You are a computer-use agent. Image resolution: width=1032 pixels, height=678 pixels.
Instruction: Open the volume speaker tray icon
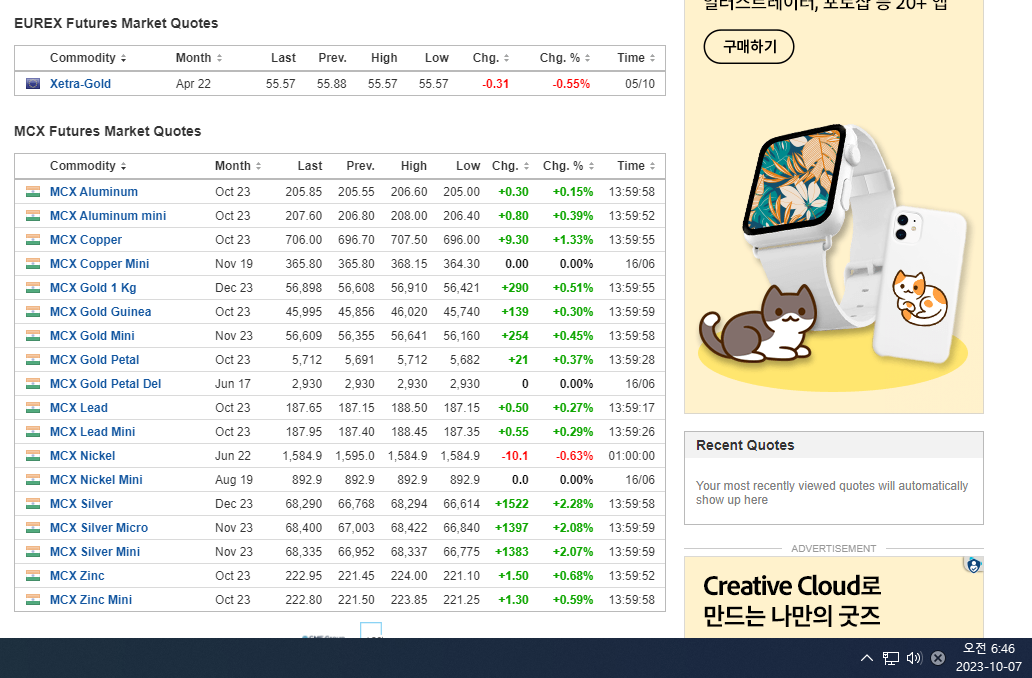click(914, 658)
